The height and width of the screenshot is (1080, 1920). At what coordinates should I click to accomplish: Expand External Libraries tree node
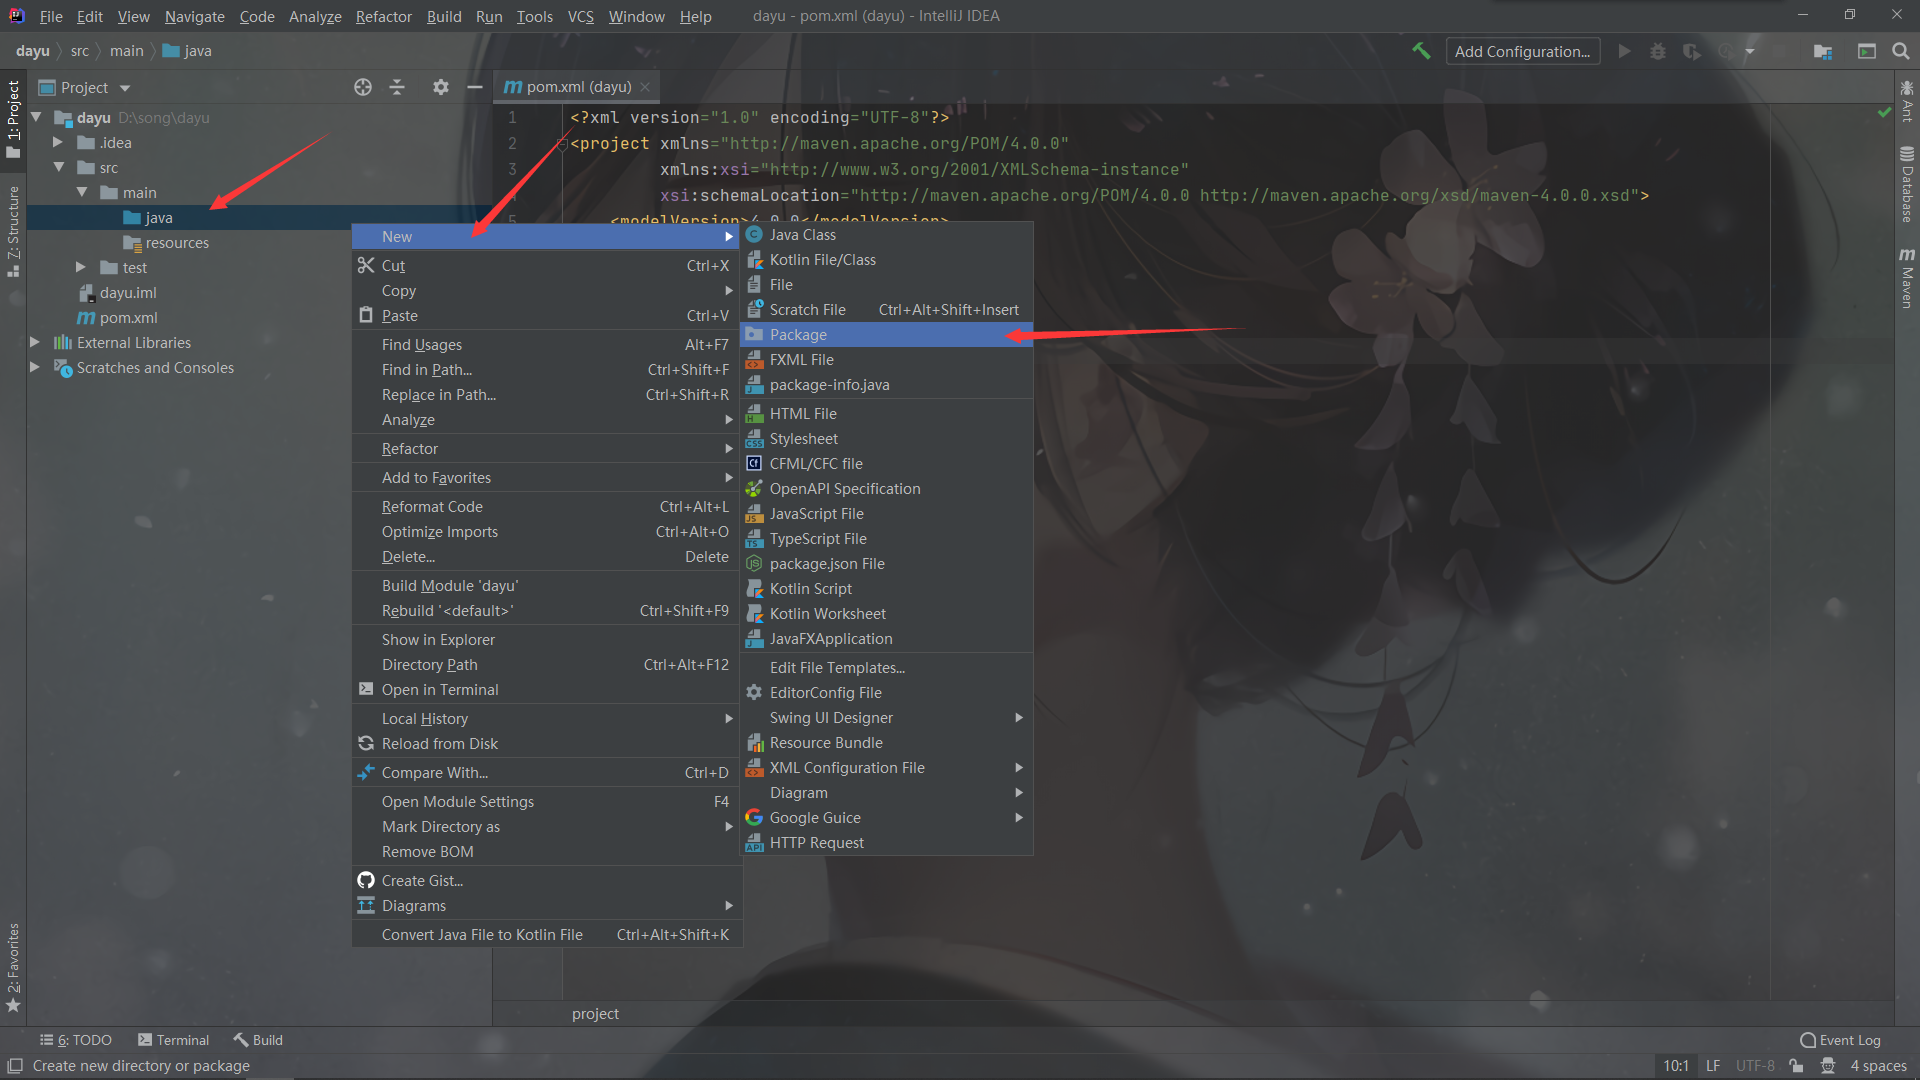(34, 342)
